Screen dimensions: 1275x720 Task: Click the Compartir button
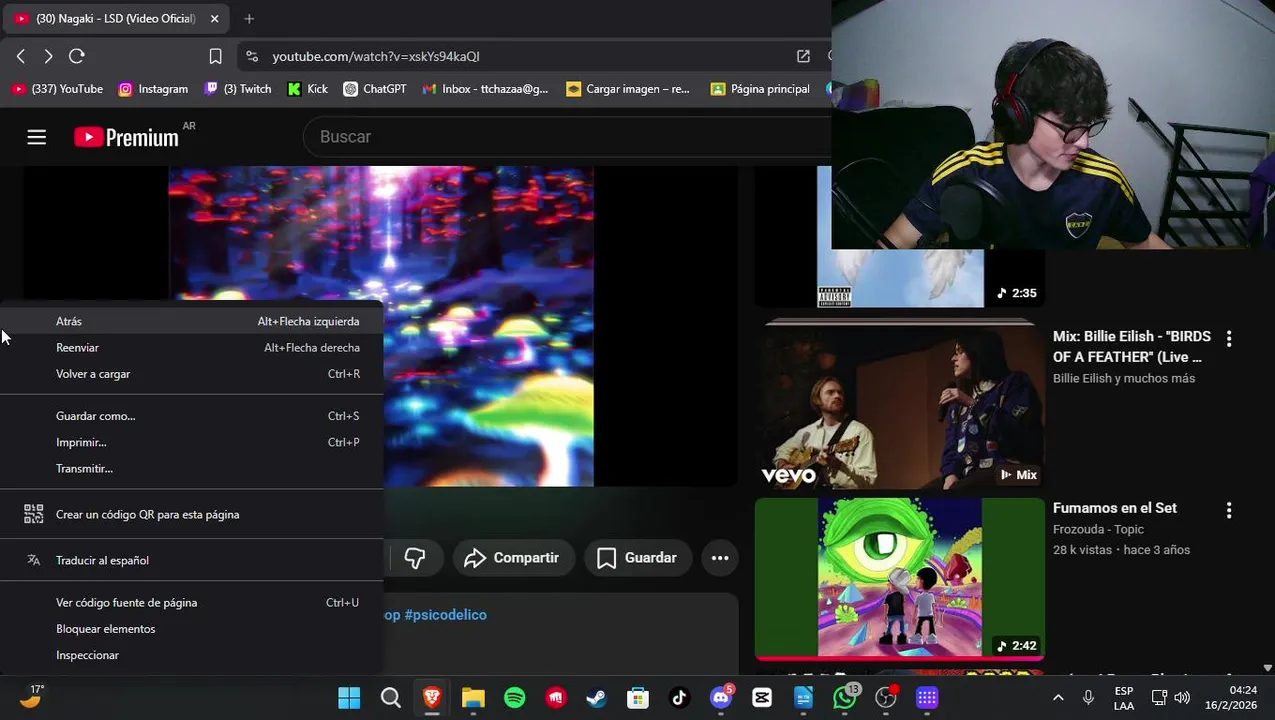(x=512, y=558)
